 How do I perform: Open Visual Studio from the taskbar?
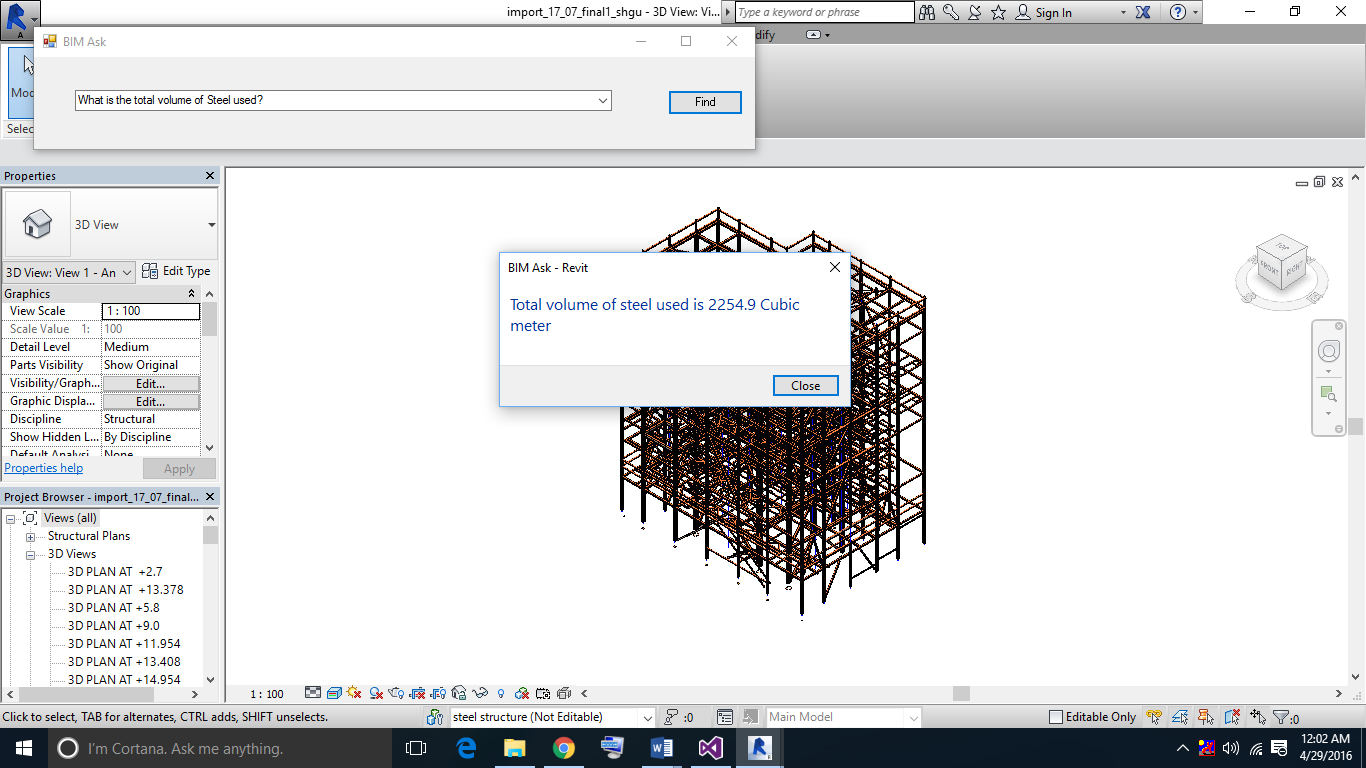710,748
